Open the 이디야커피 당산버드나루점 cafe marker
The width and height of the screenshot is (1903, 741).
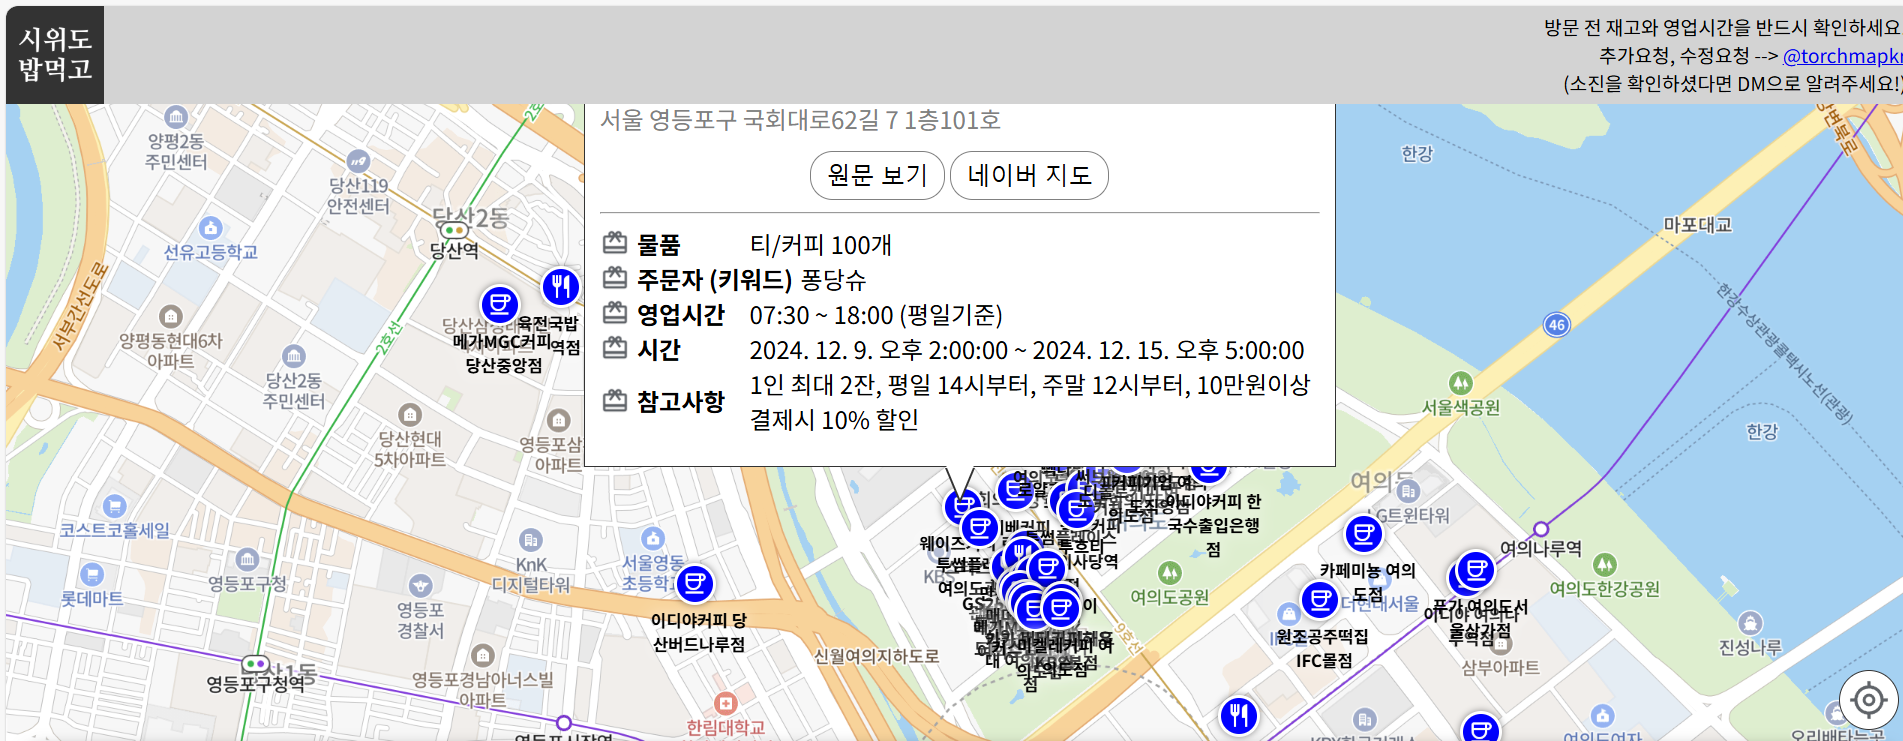[x=695, y=583]
